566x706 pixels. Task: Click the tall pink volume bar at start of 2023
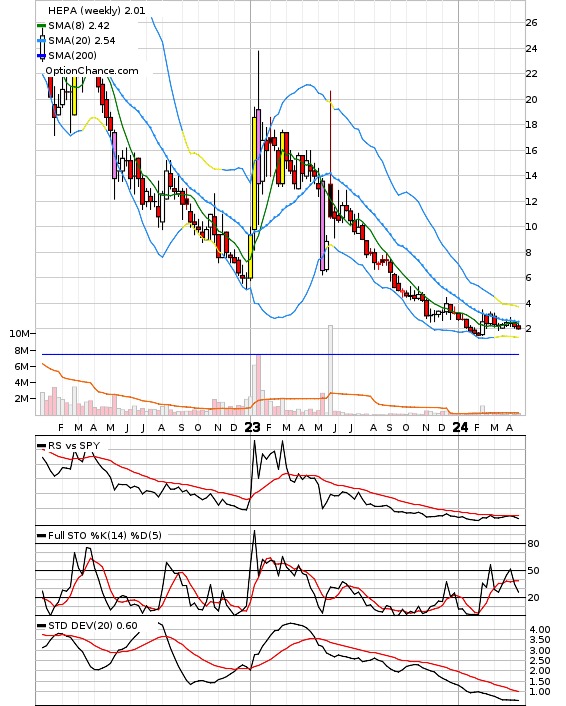click(258, 385)
